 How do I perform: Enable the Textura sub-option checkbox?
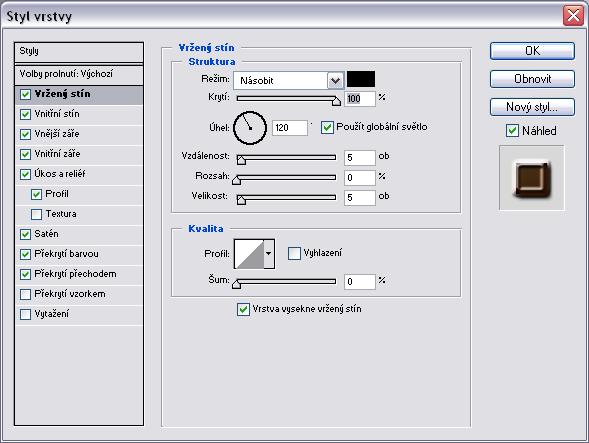click(x=36, y=214)
